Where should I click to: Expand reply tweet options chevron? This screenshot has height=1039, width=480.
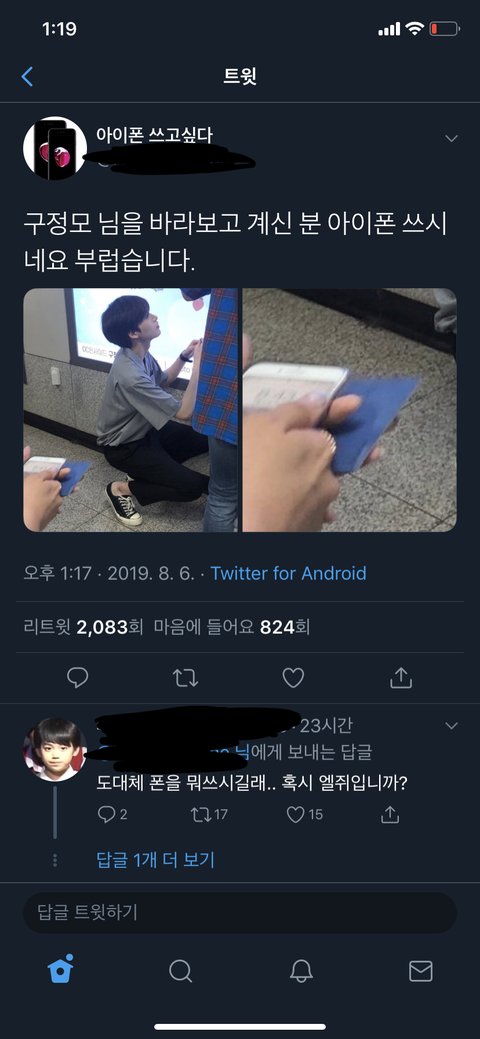coord(451,726)
